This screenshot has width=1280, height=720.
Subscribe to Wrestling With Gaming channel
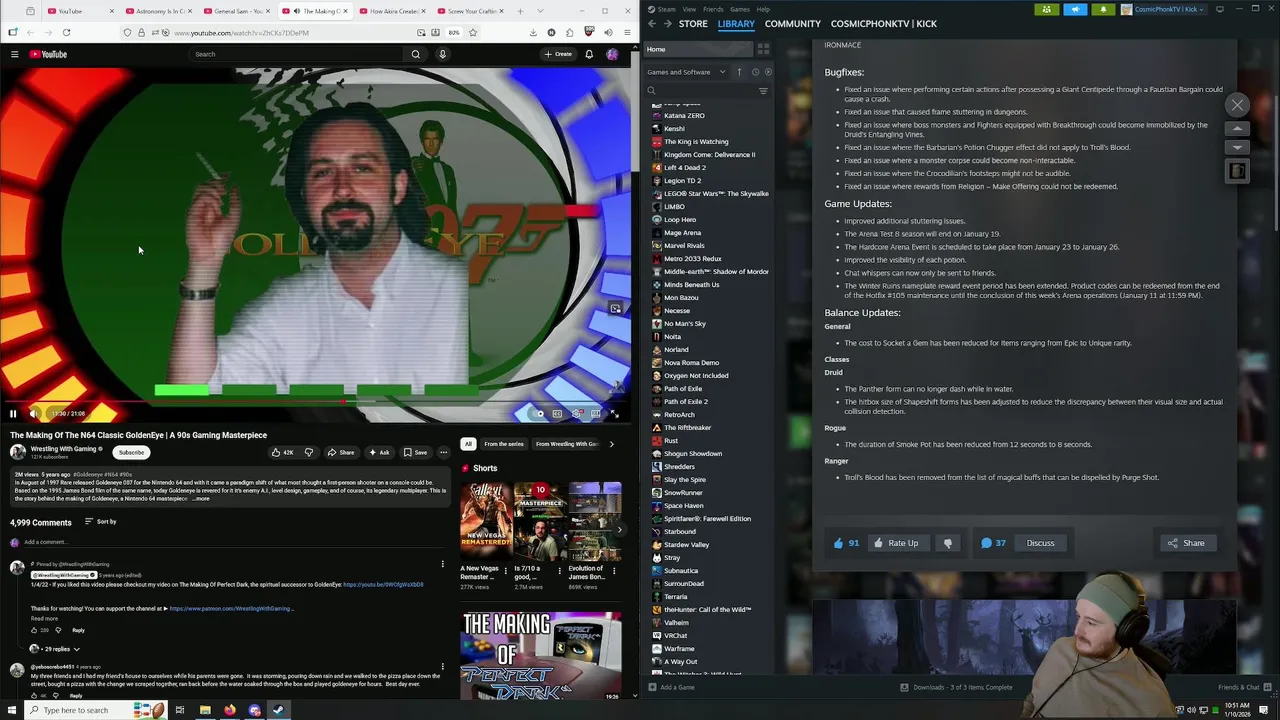coord(131,452)
